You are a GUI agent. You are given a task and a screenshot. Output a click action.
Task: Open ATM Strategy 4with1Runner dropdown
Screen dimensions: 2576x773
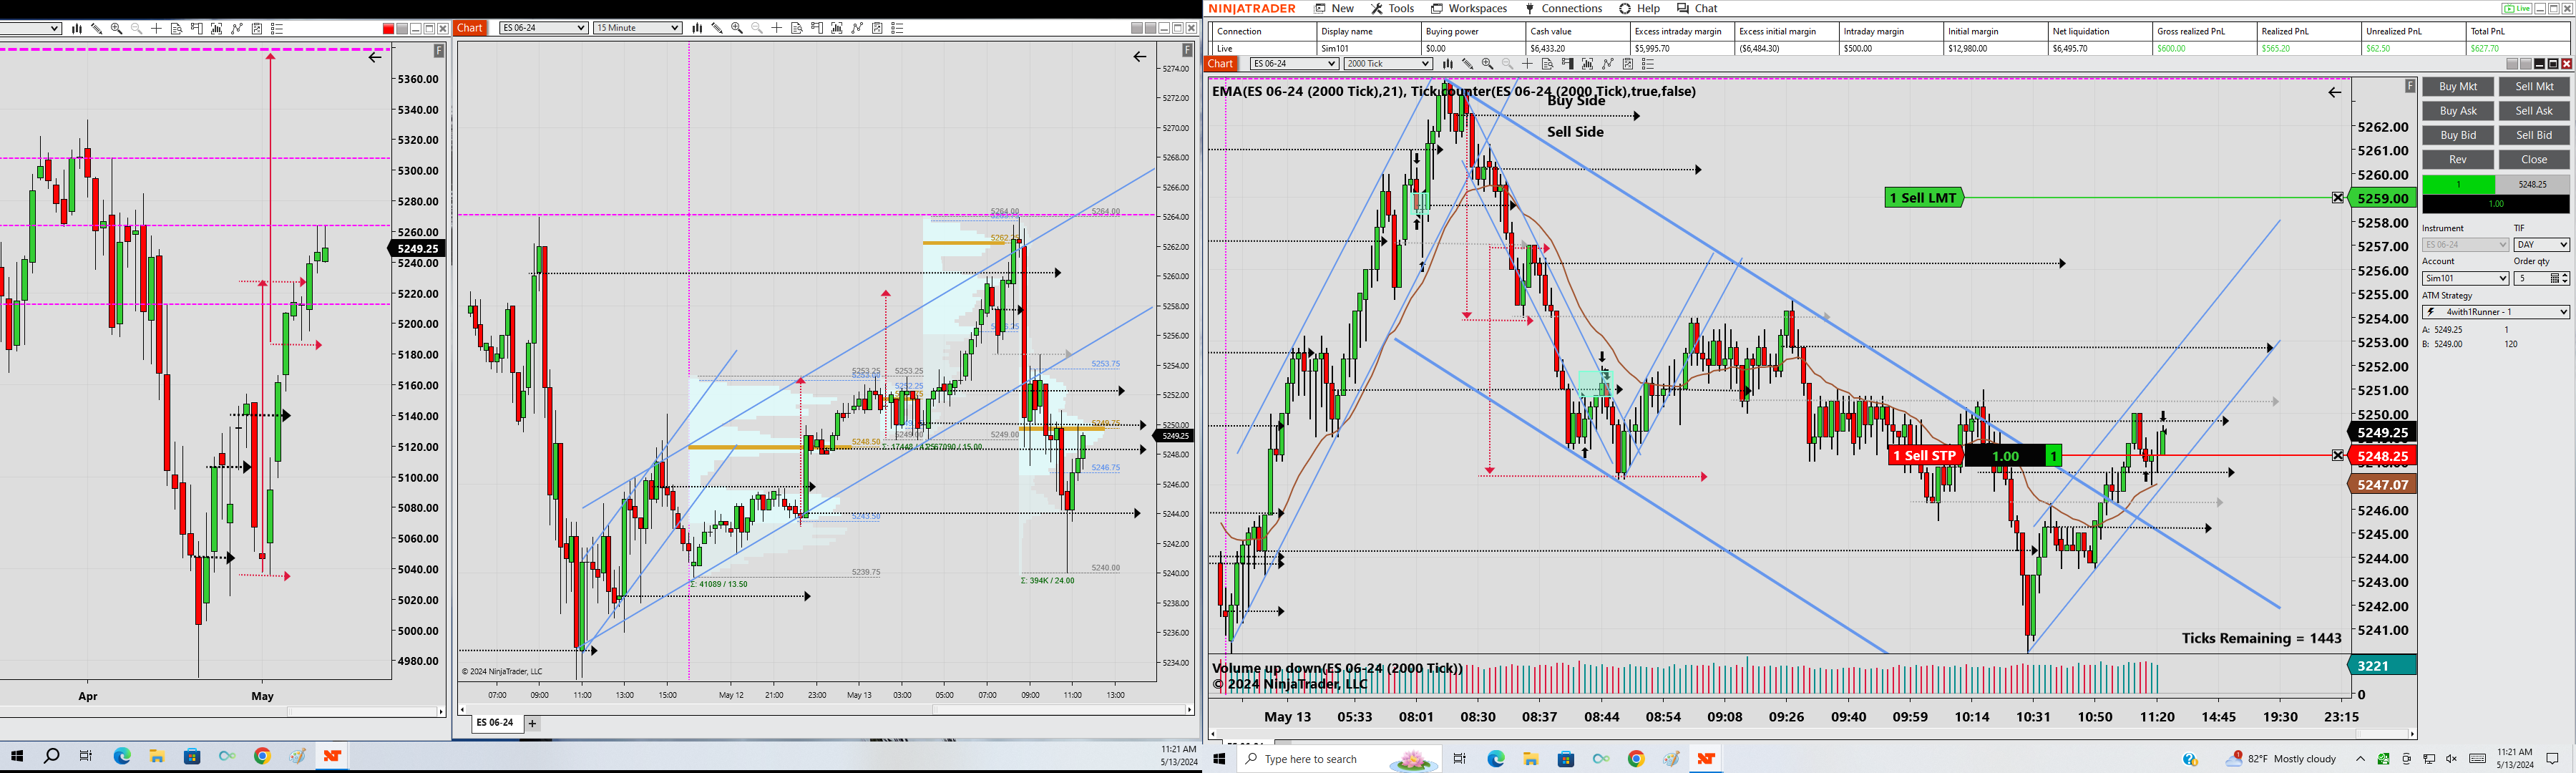click(x=2495, y=312)
